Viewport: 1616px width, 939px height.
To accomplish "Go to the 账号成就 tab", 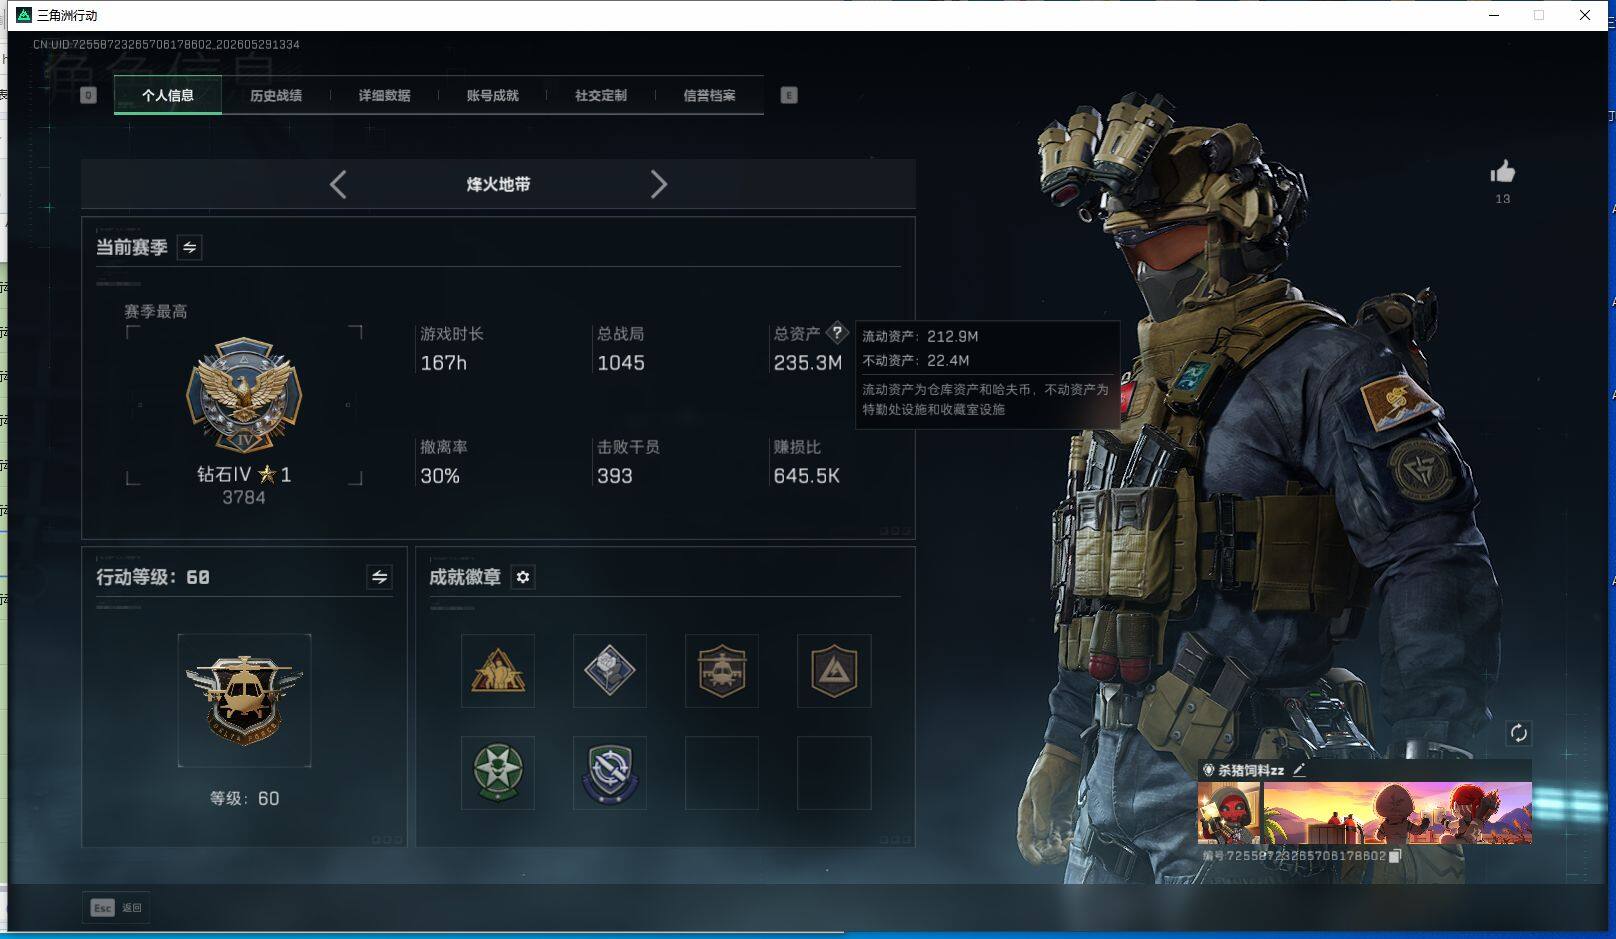I will pos(492,95).
